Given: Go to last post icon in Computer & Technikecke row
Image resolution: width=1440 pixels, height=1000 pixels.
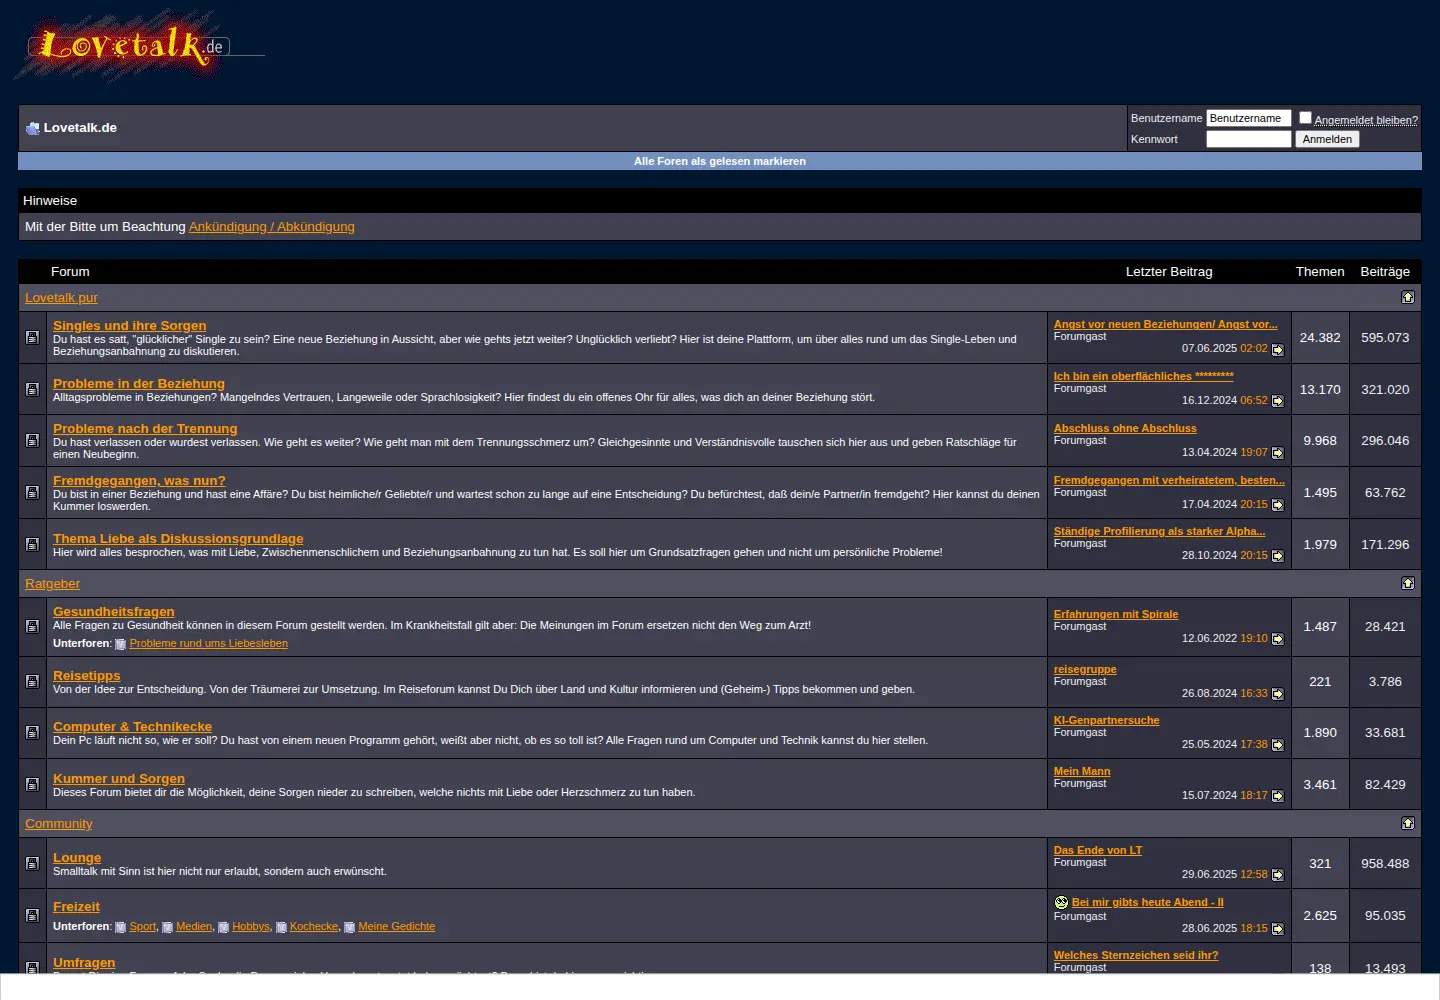Looking at the screenshot, I should [1277, 745].
